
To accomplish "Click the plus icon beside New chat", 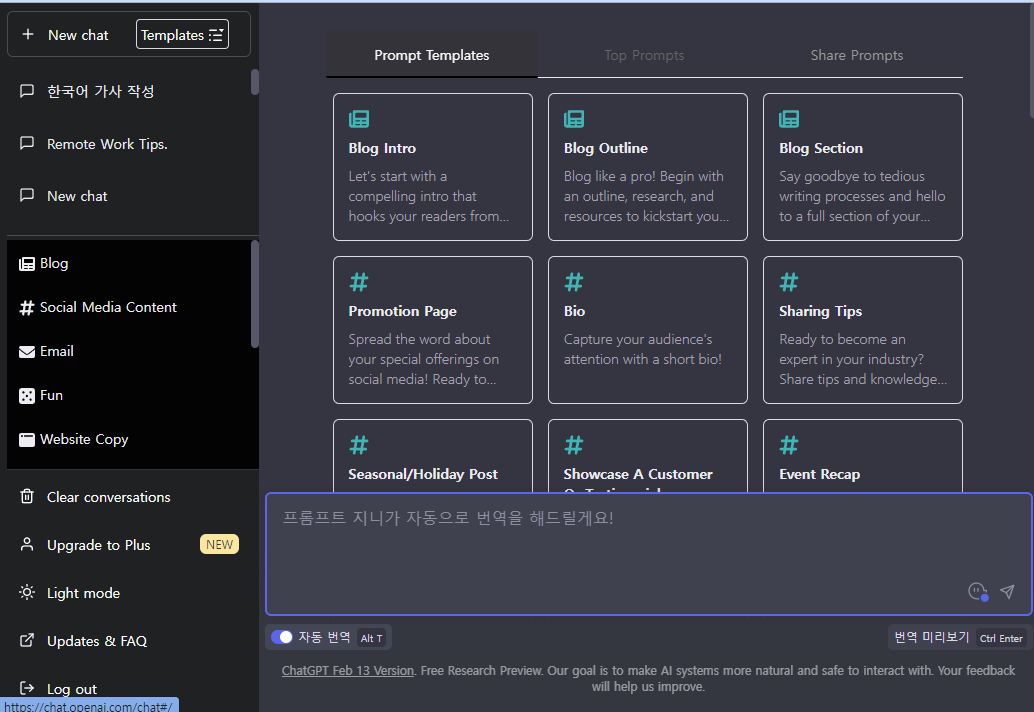I will click(28, 34).
